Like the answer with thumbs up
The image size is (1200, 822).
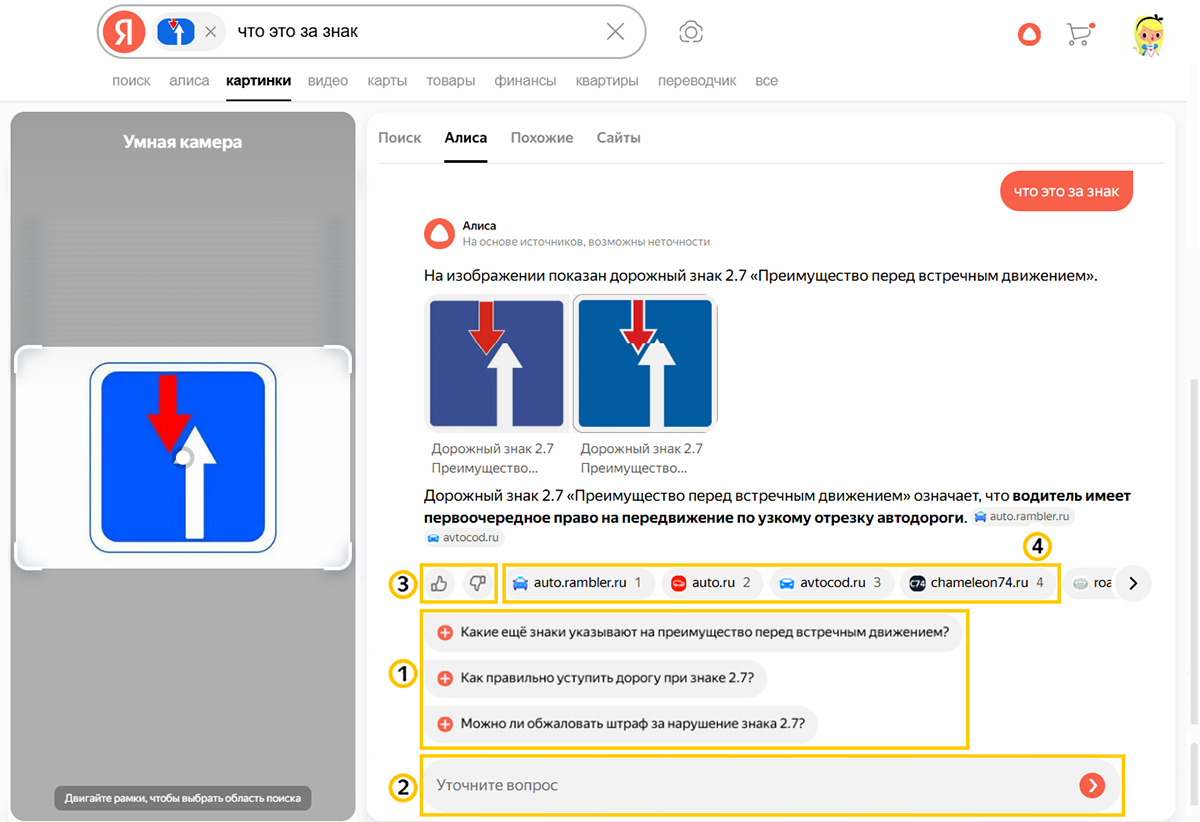[x=439, y=583]
